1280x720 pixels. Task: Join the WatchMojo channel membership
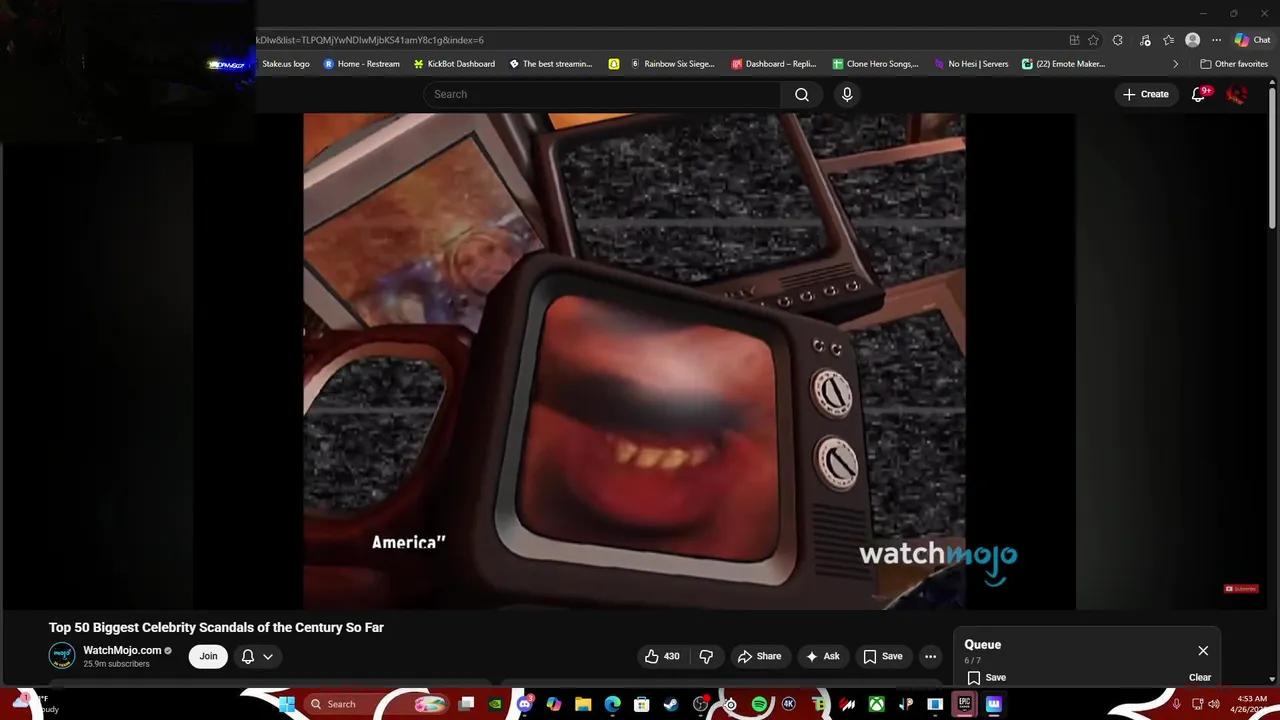coord(208,656)
